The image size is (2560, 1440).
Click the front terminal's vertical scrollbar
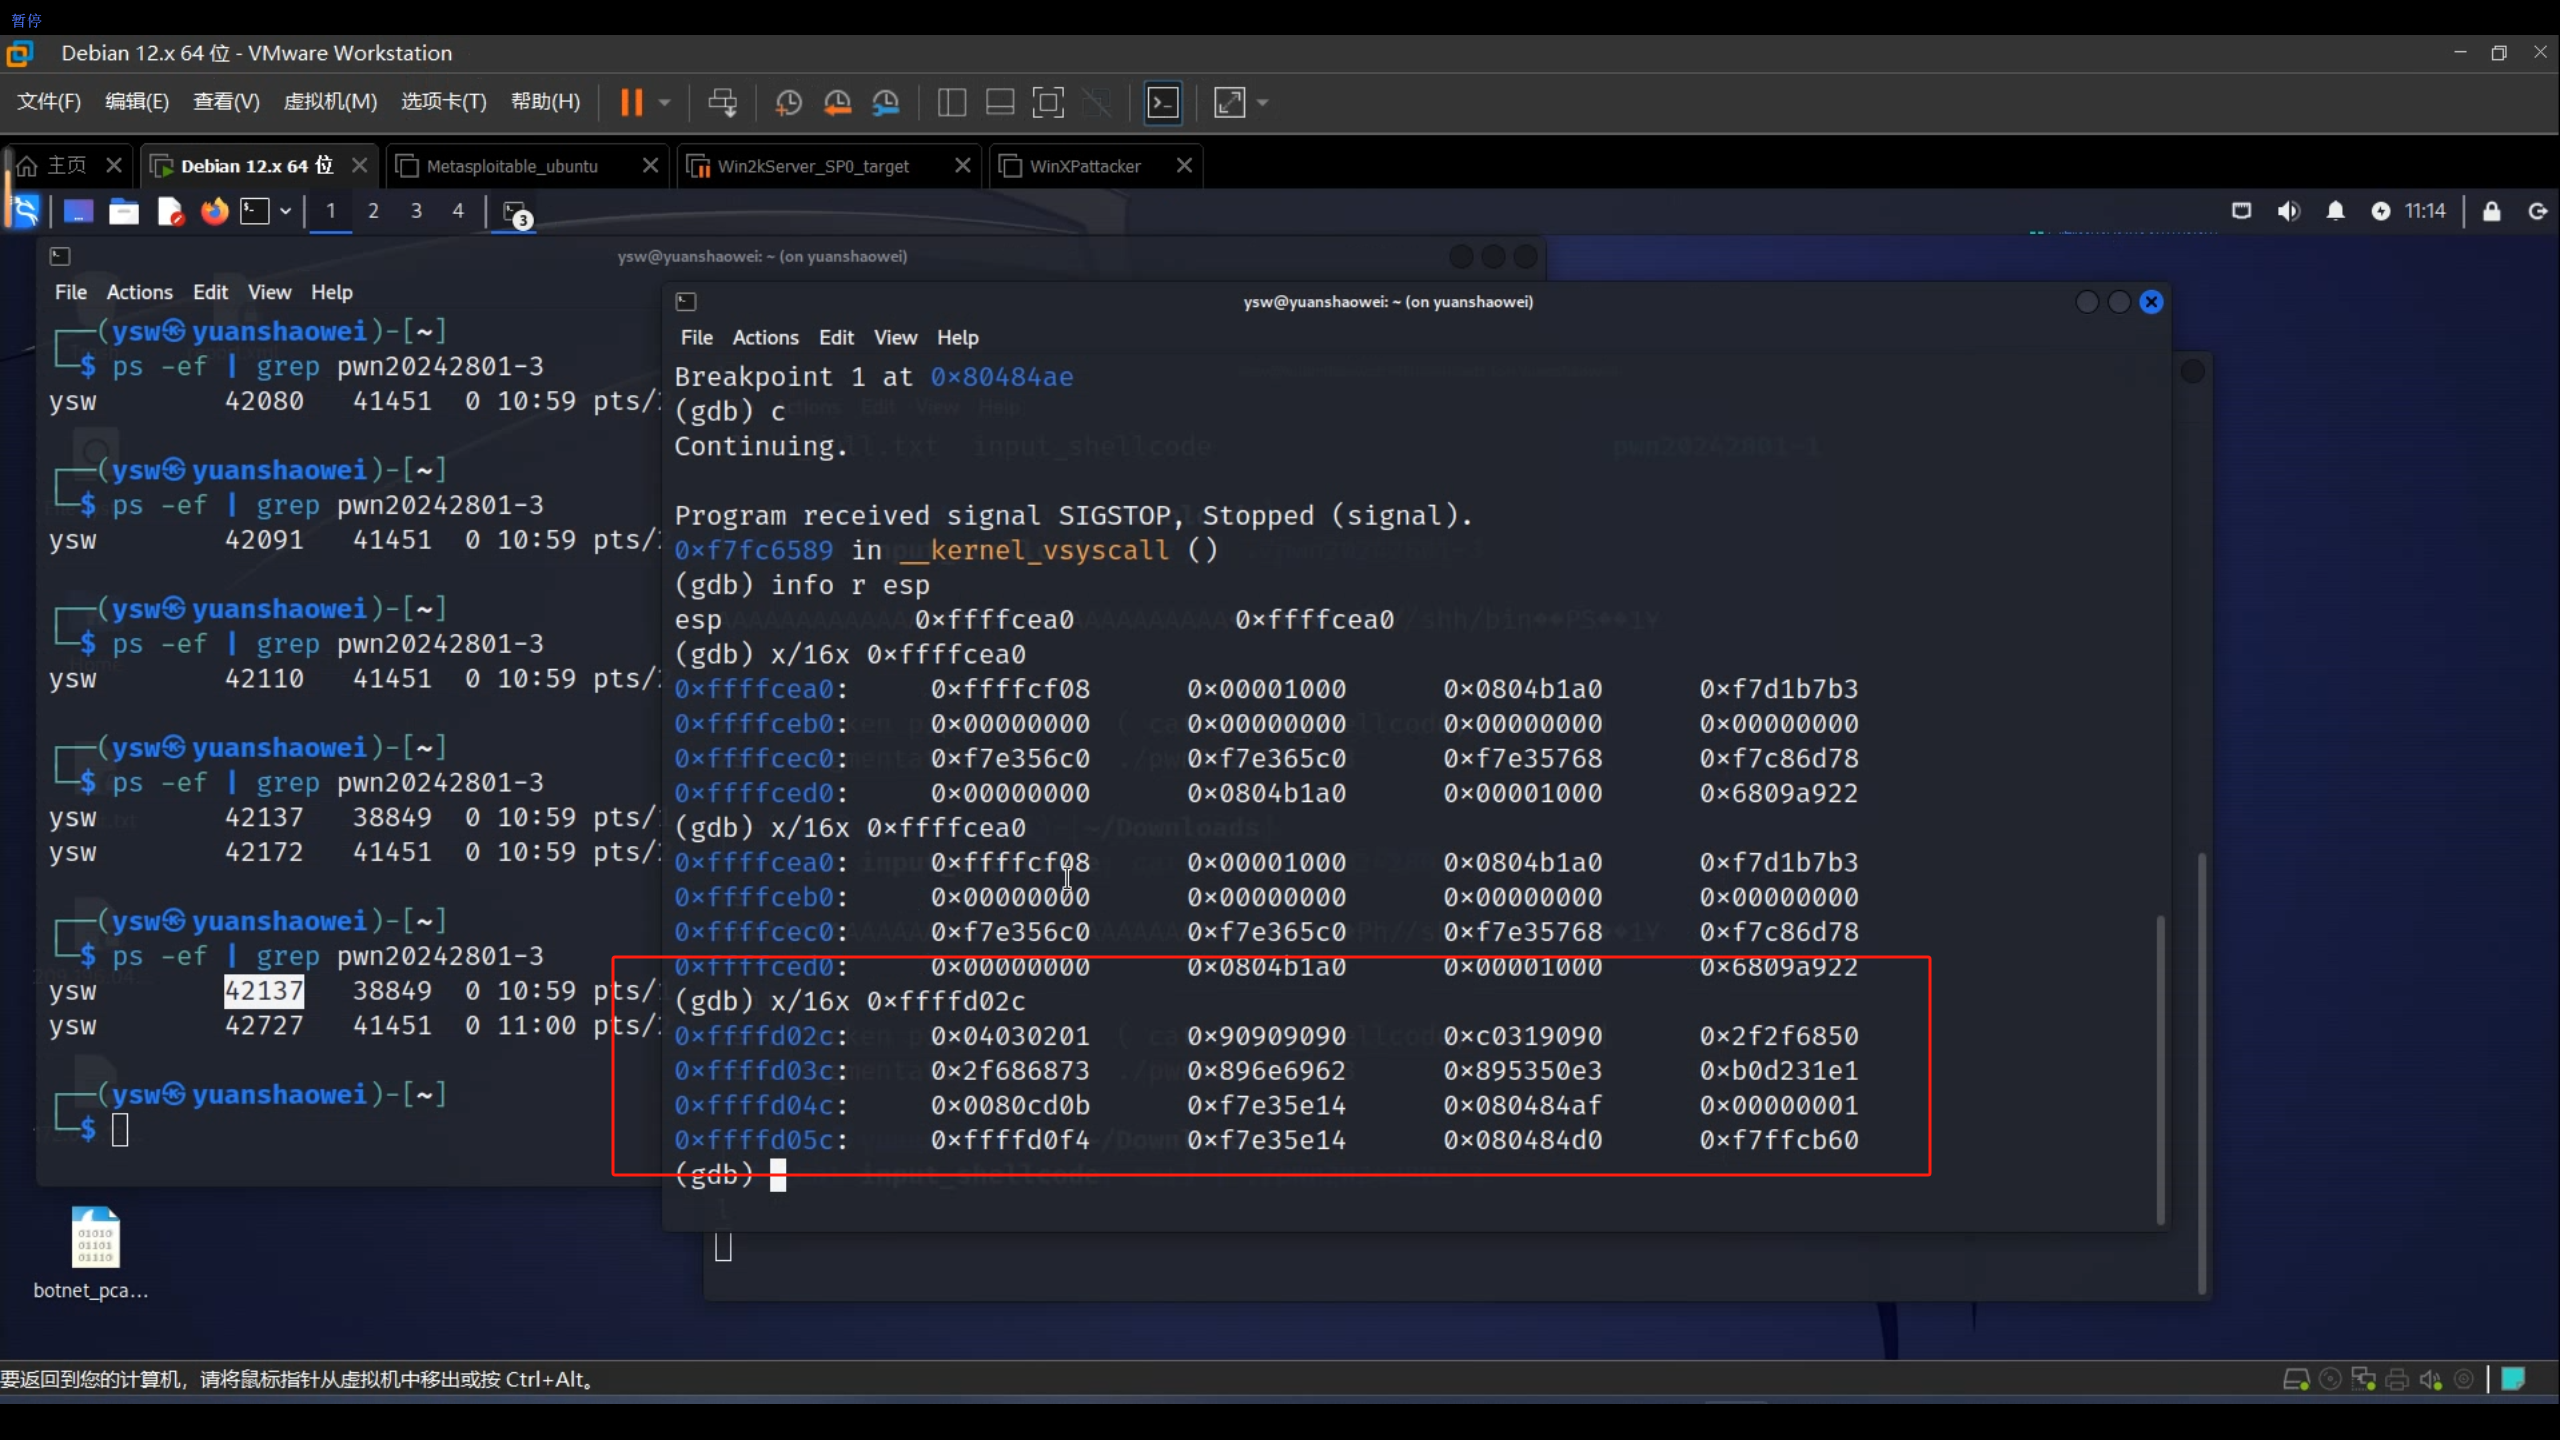[x=2160, y=1068]
